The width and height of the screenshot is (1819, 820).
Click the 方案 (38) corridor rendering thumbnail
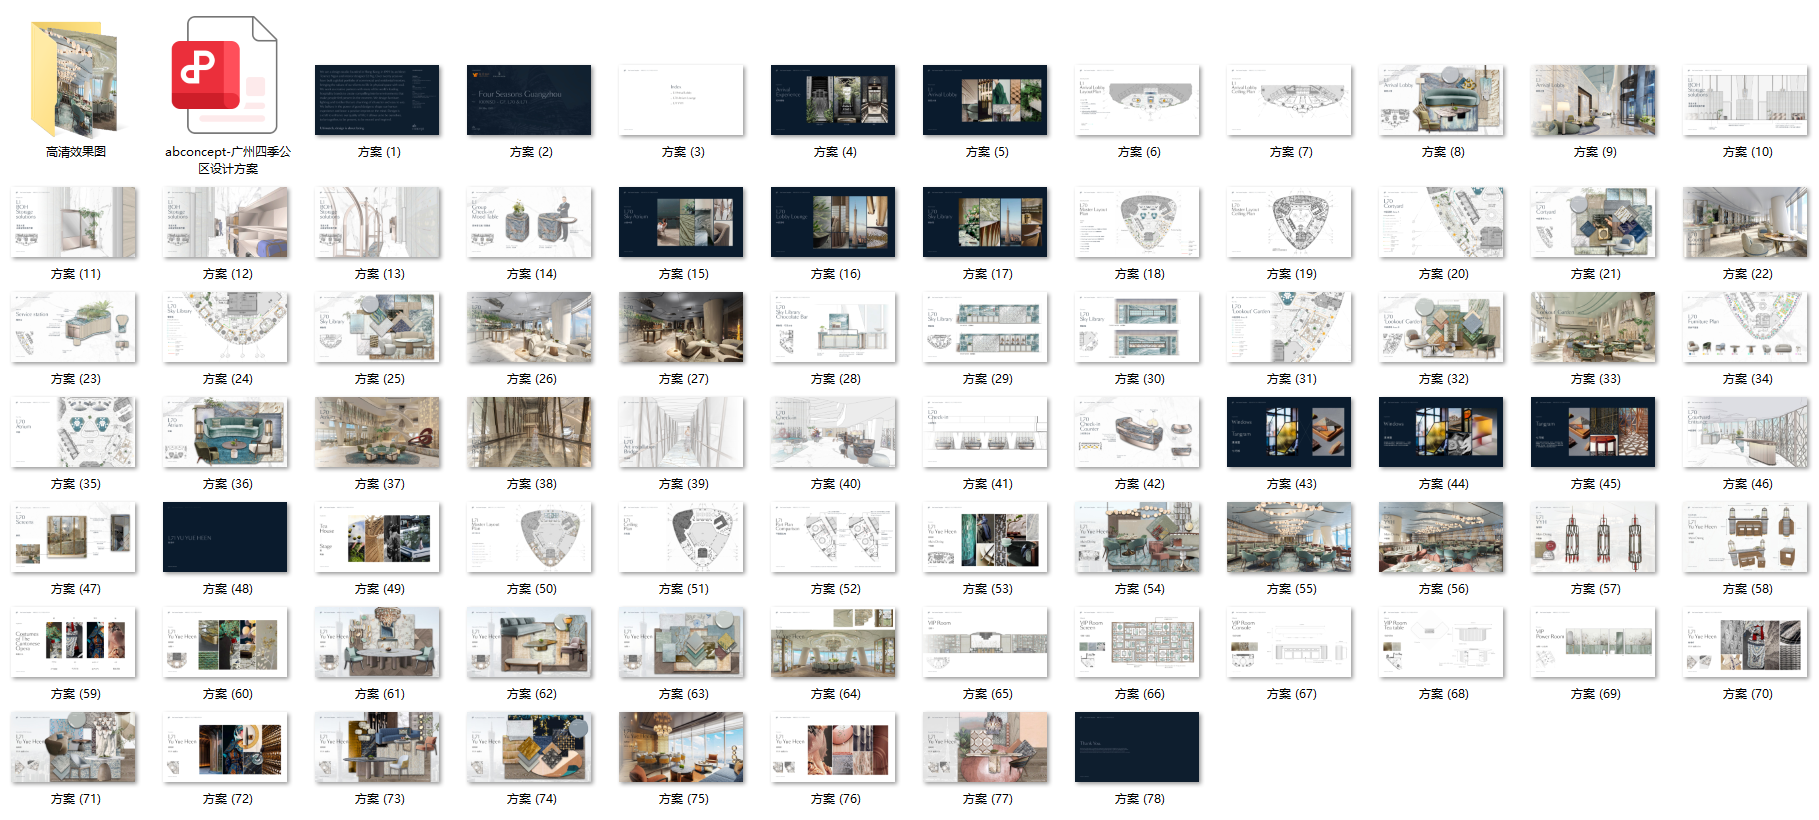(529, 432)
